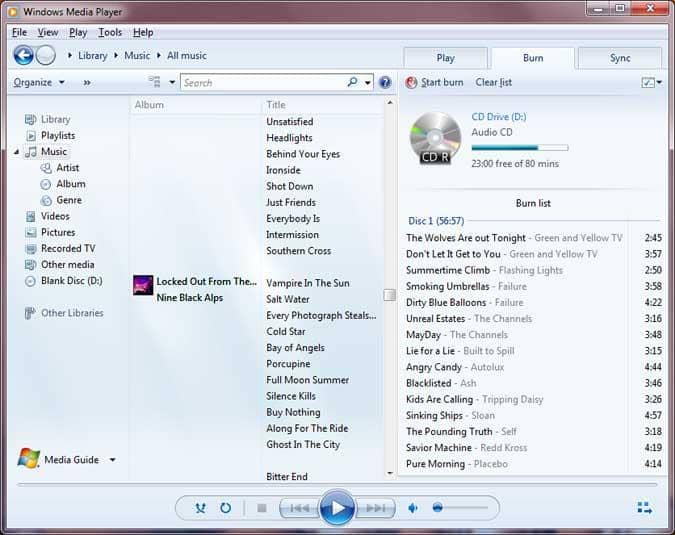Click the CD R disc image
The width and height of the screenshot is (675, 535).
(435, 138)
